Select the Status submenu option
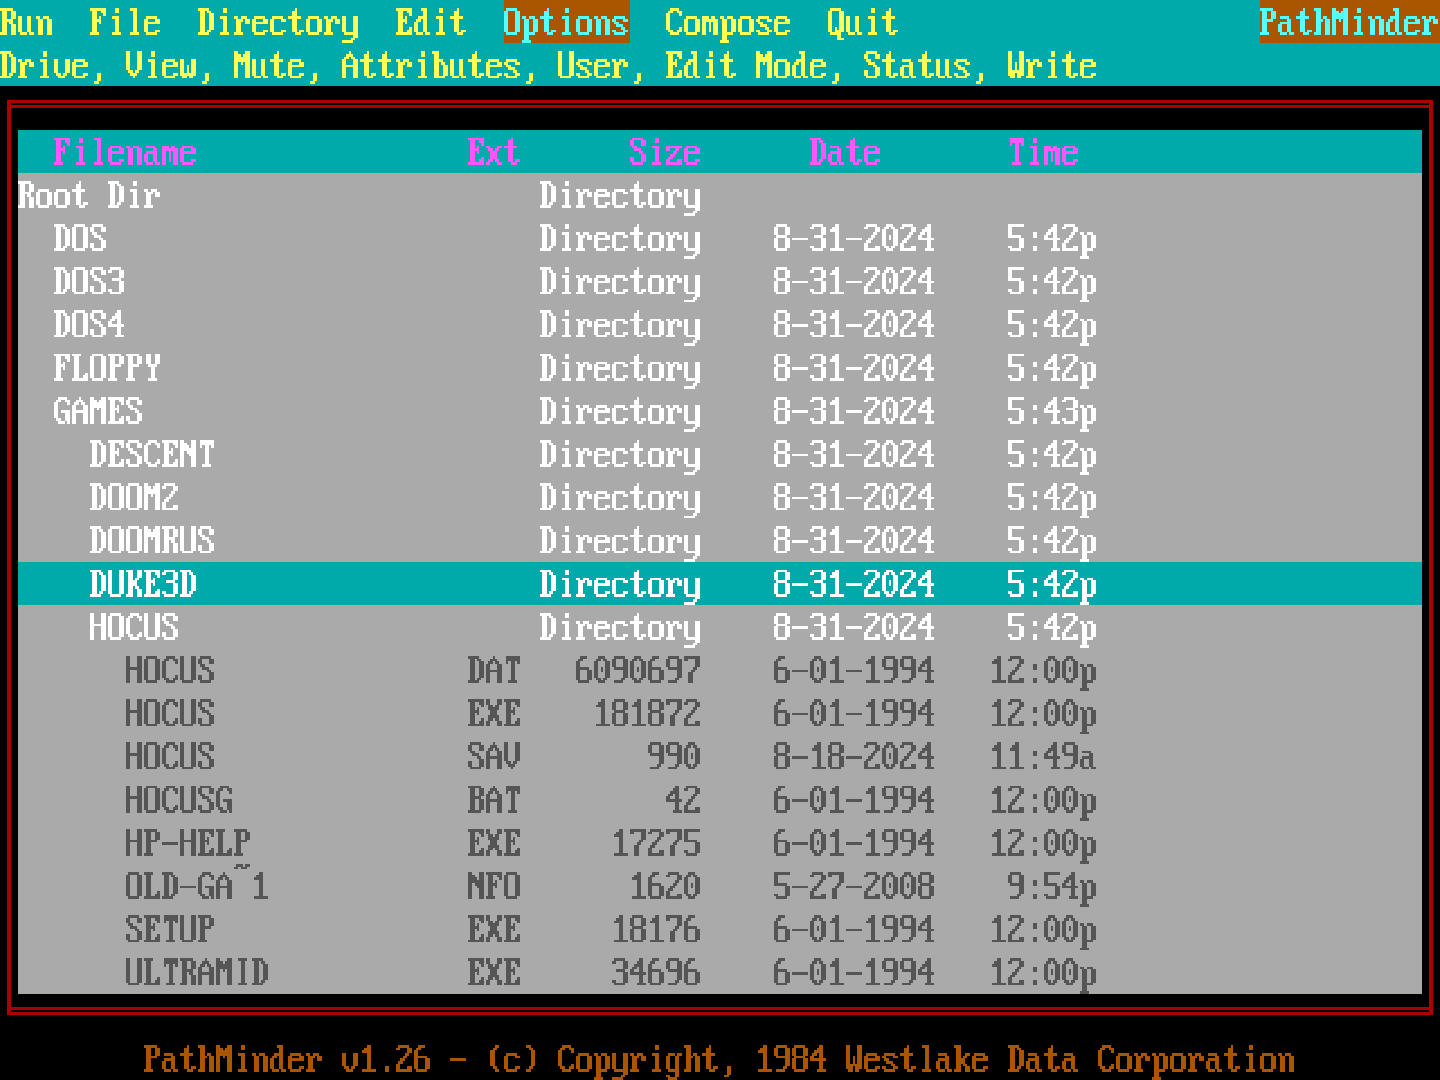Image resolution: width=1440 pixels, height=1080 pixels. 917,65
